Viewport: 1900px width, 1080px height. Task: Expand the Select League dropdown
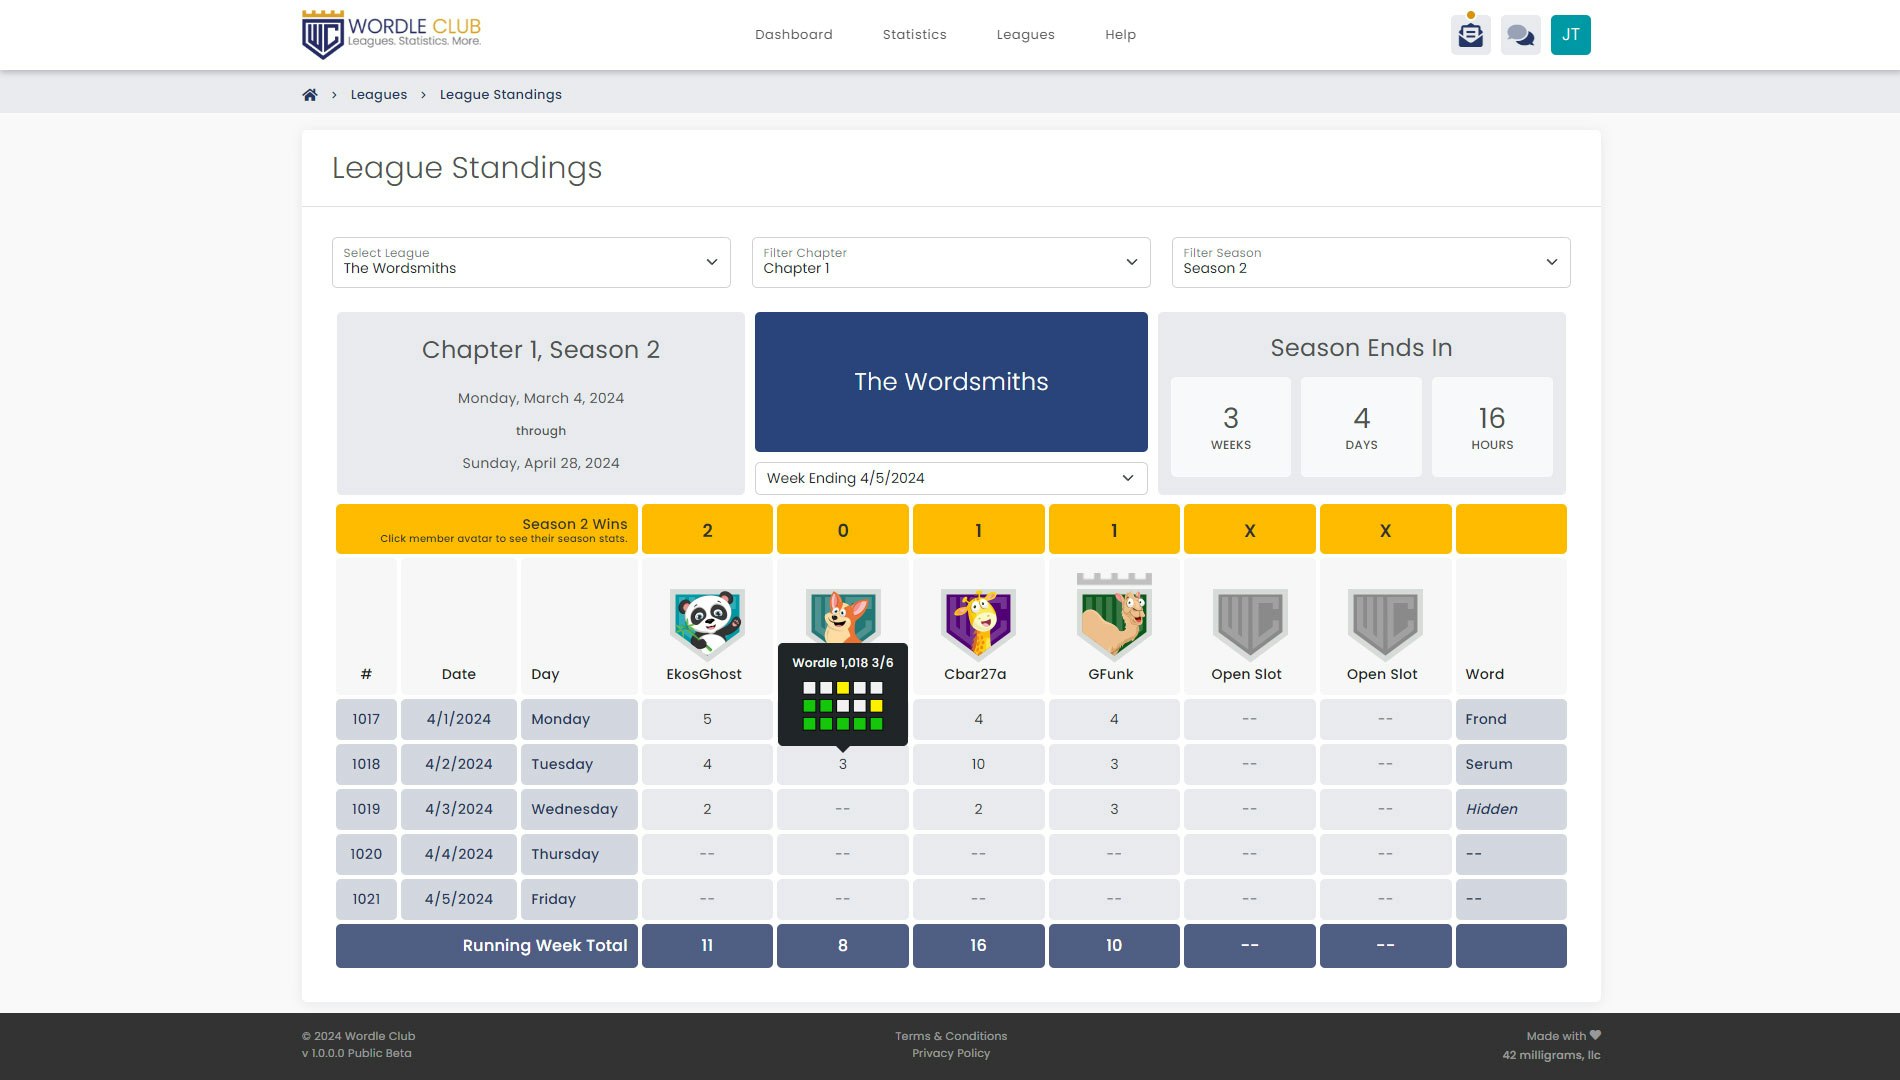pyautogui.click(x=531, y=262)
